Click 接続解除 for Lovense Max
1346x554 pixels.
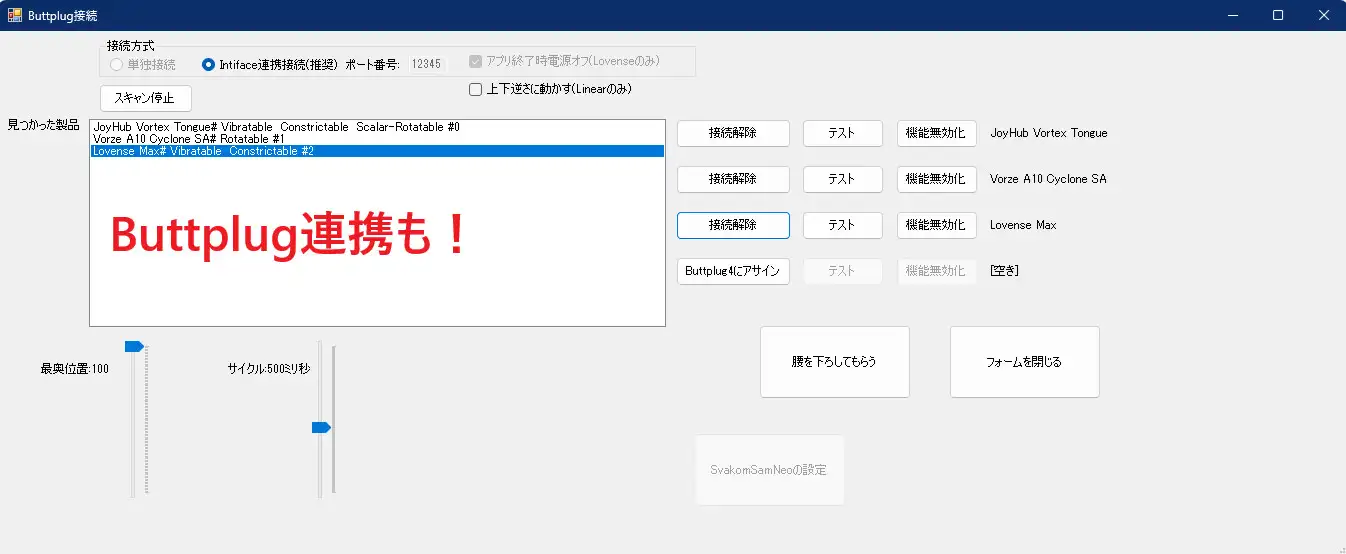pos(733,225)
